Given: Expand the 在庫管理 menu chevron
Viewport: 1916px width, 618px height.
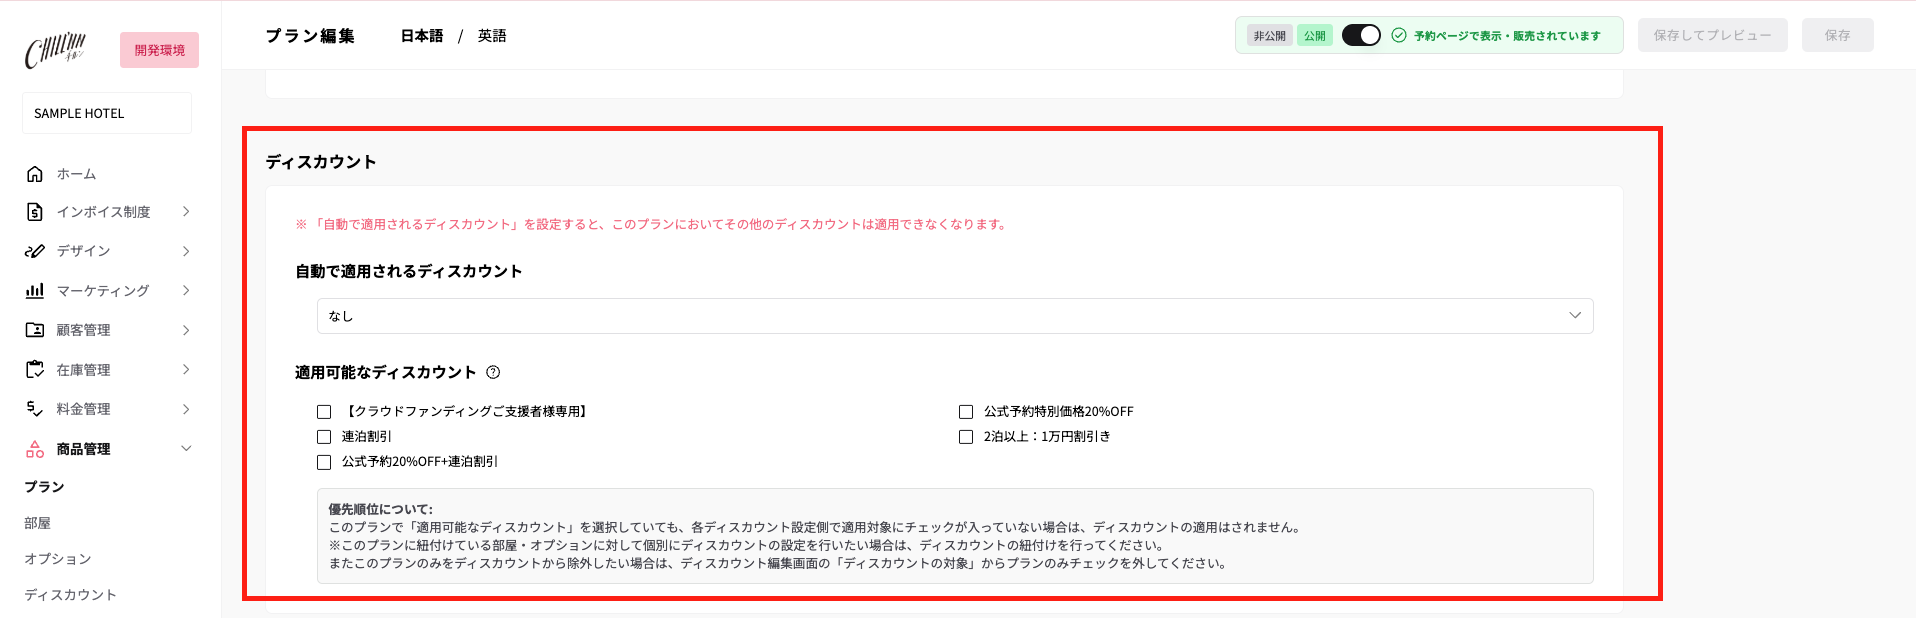Looking at the screenshot, I should click(x=186, y=369).
